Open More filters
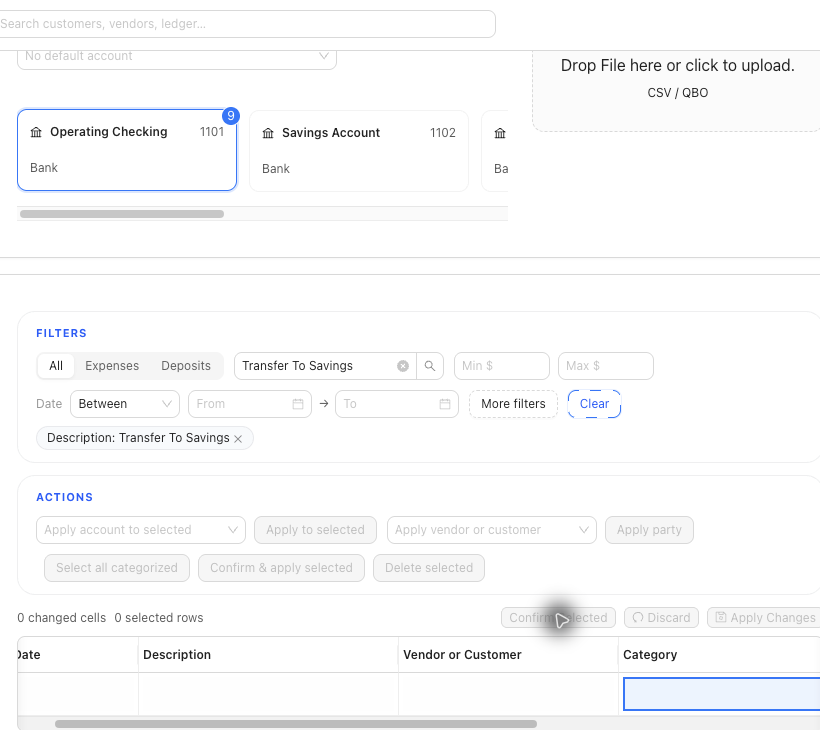Screen dimensions: 820x730 513,404
